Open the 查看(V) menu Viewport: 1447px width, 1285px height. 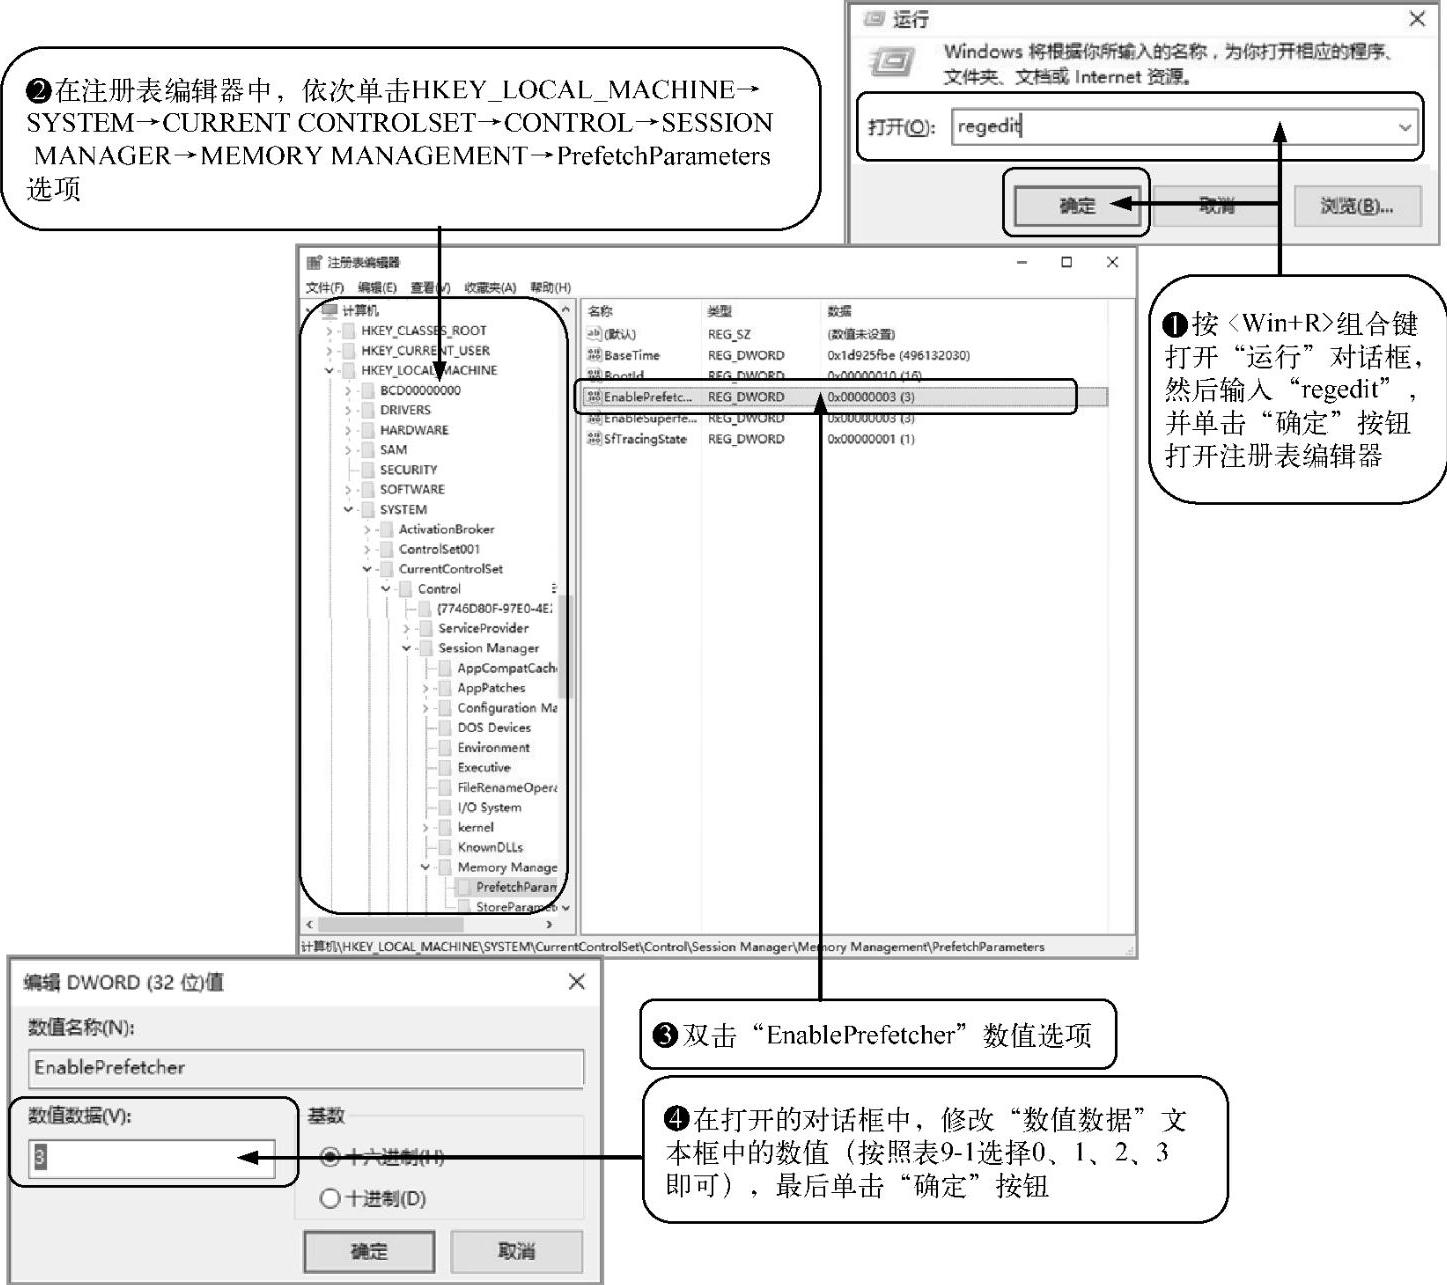coord(430,288)
